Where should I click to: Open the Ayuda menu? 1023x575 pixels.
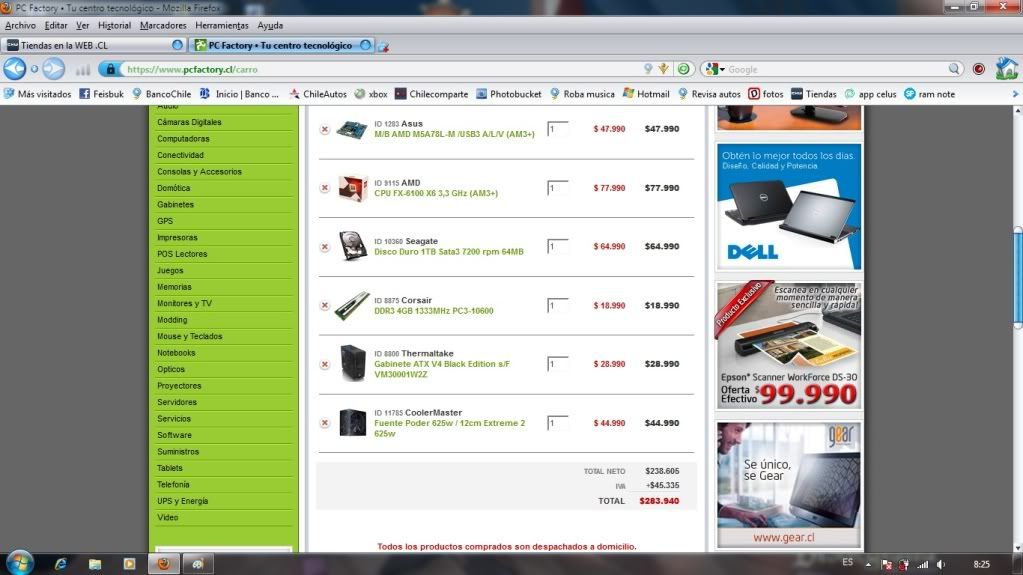(x=270, y=25)
